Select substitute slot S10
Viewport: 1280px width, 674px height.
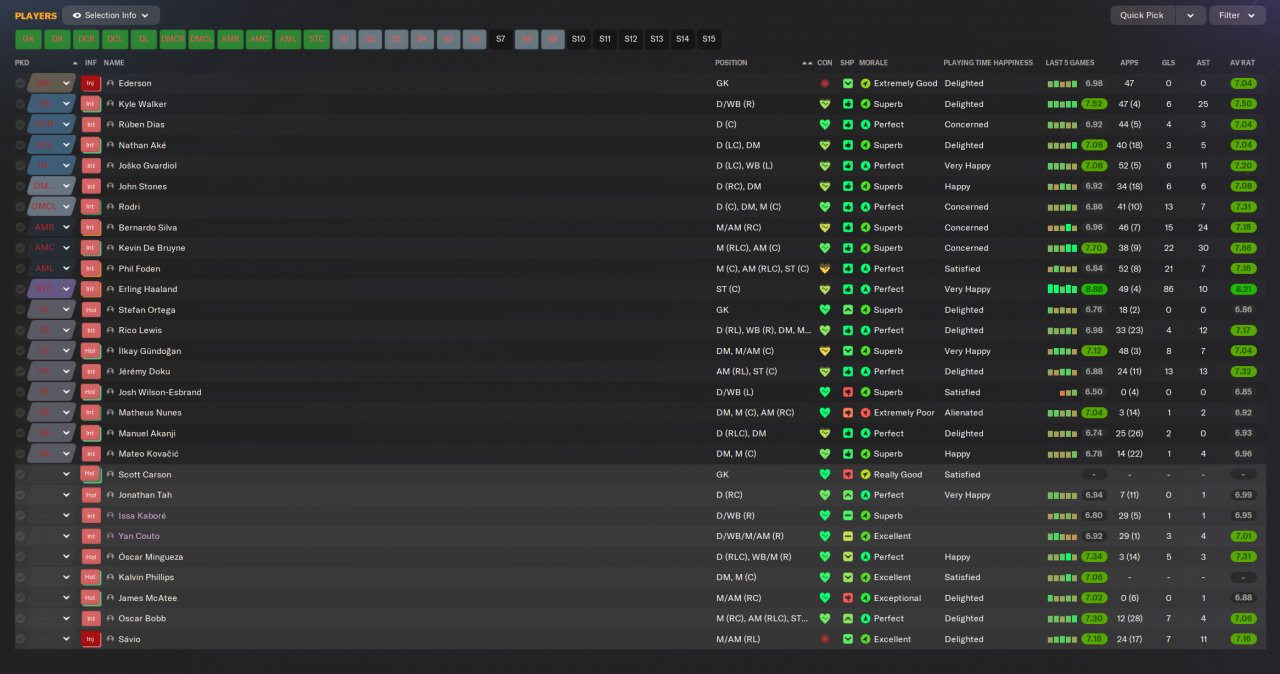point(578,40)
